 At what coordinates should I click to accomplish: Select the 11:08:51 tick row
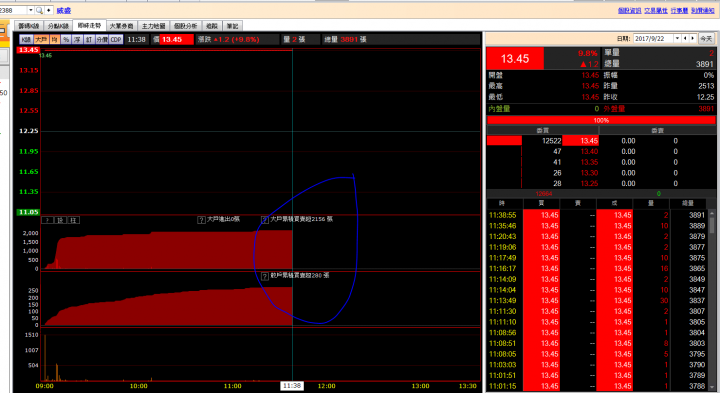coord(597,343)
